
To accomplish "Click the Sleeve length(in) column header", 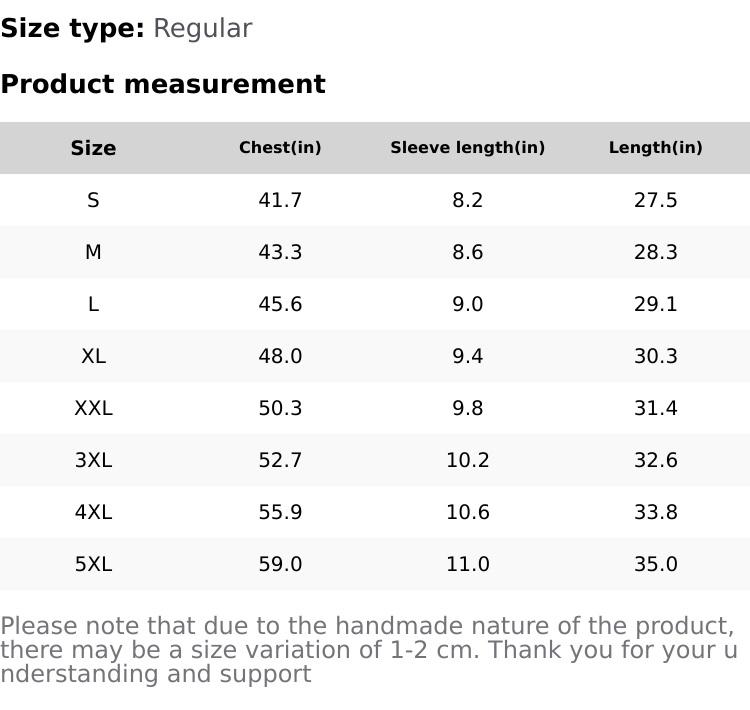I will click(467, 148).
